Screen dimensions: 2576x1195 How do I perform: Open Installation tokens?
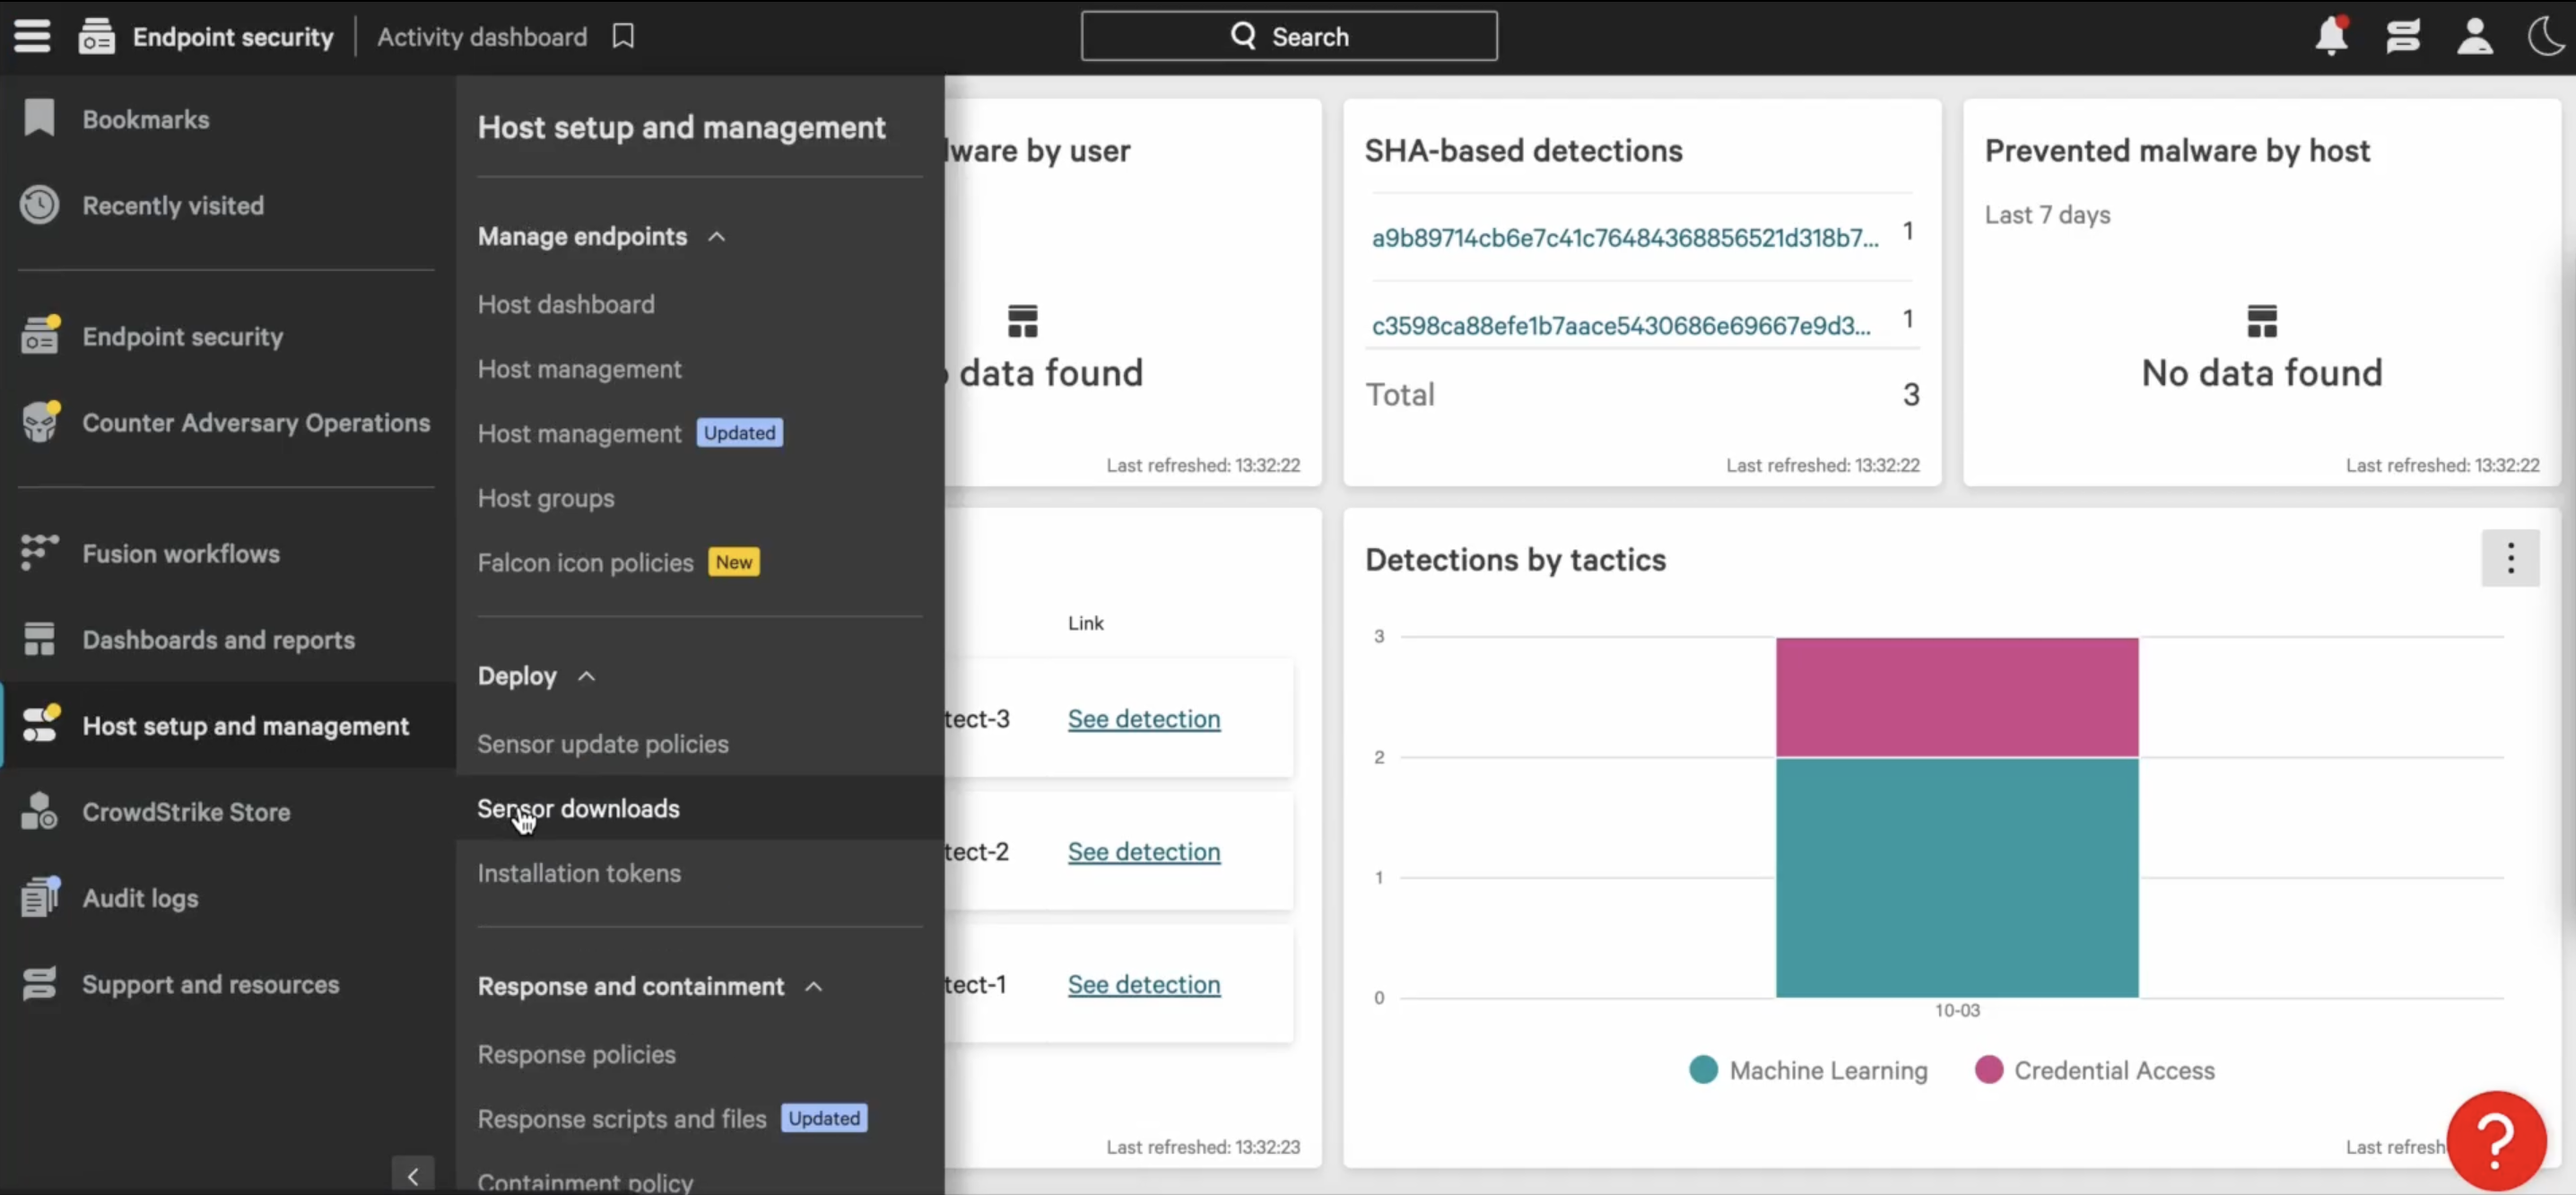click(579, 873)
